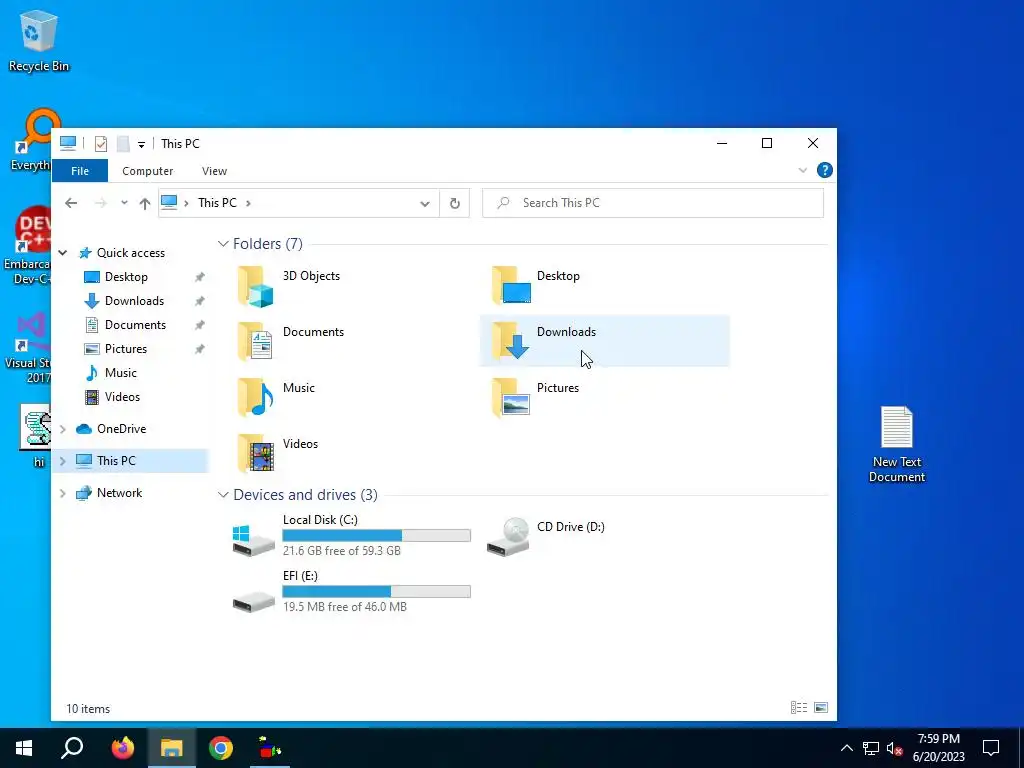This screenshot has width=1024, height=768.
Task: Expand This PC tree node arrow
Action: (x=63, y=461)
